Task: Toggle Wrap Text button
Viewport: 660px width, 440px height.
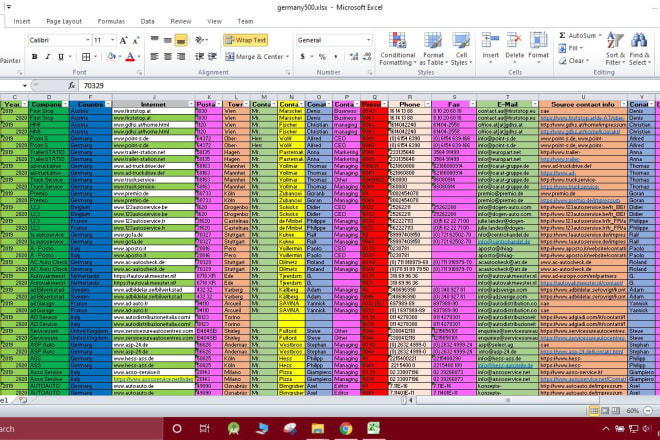Action: [x=246, y=40]
